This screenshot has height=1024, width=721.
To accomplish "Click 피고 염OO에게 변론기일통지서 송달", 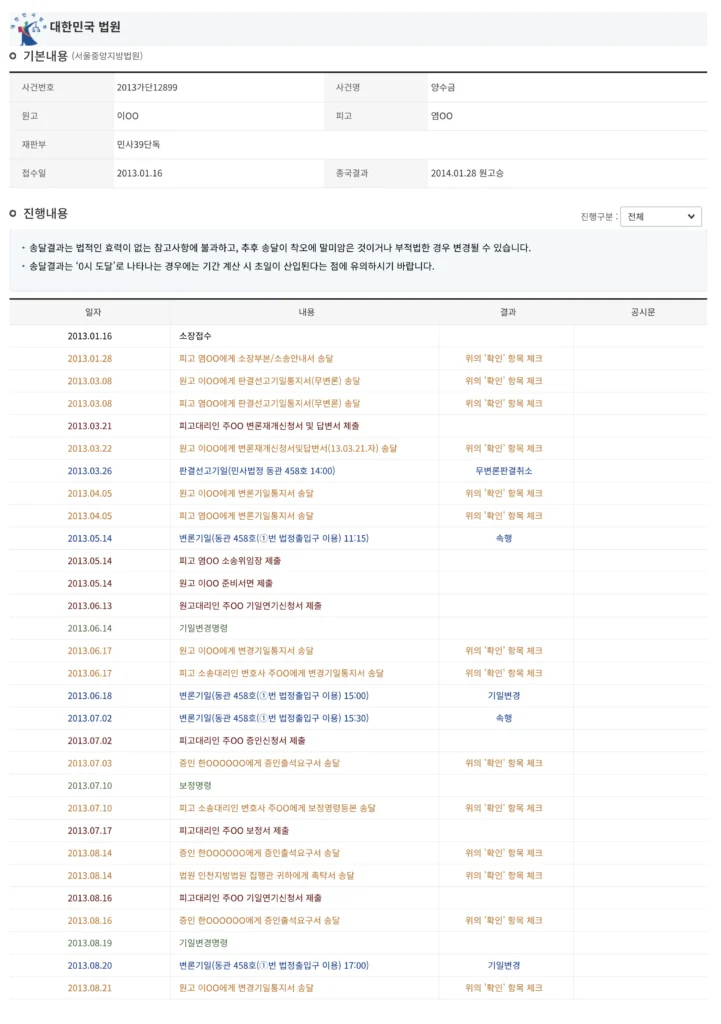I will [x=246, y=516].
